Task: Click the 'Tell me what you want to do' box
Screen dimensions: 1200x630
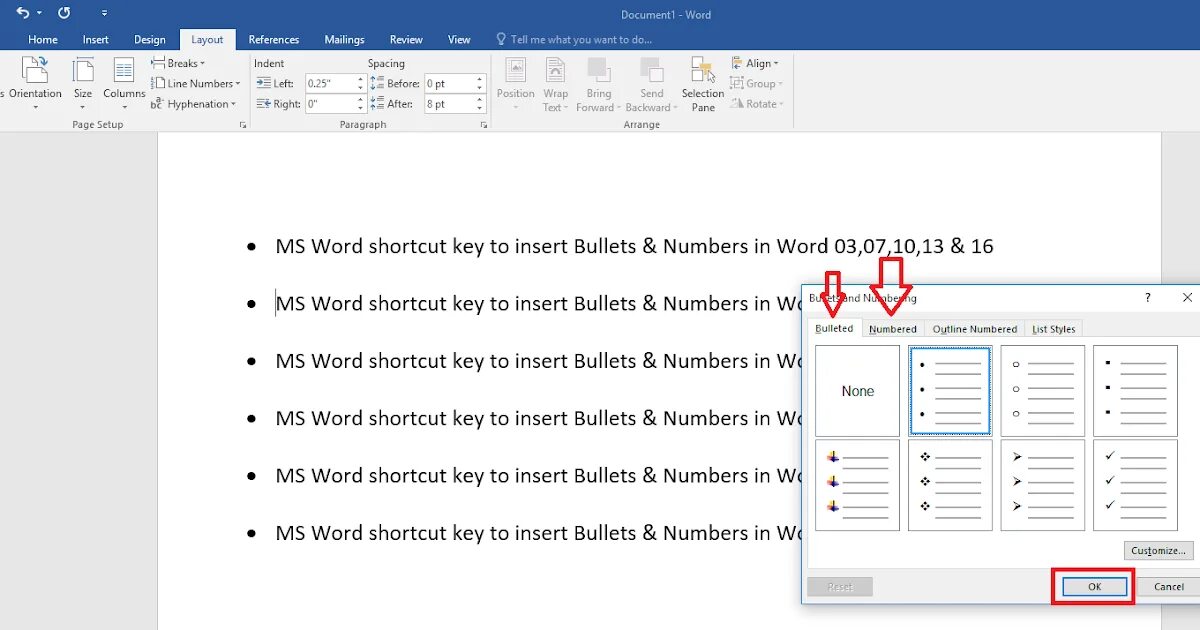Action: (x=574, y=40)
